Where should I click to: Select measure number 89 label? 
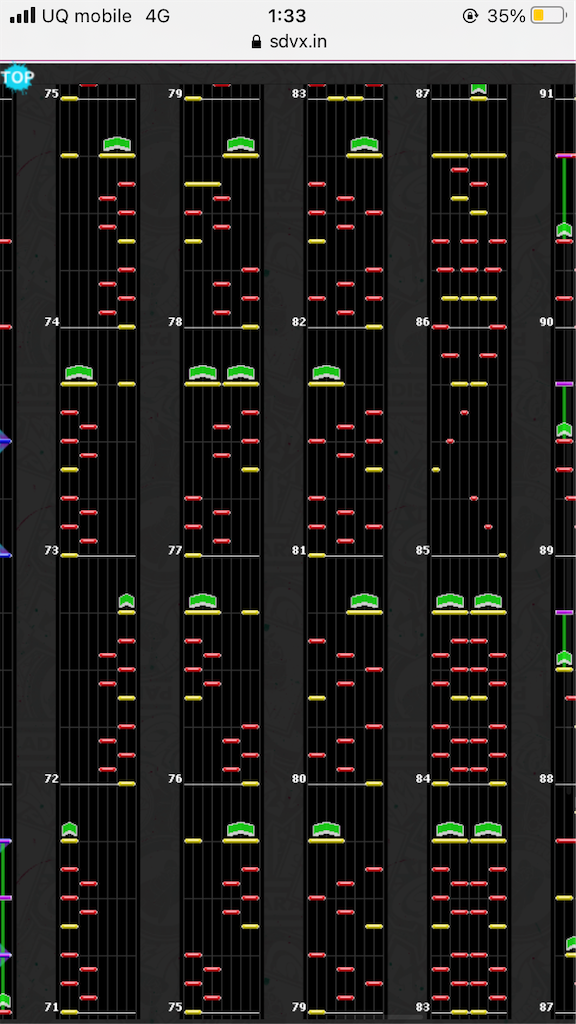click(547, 551)
